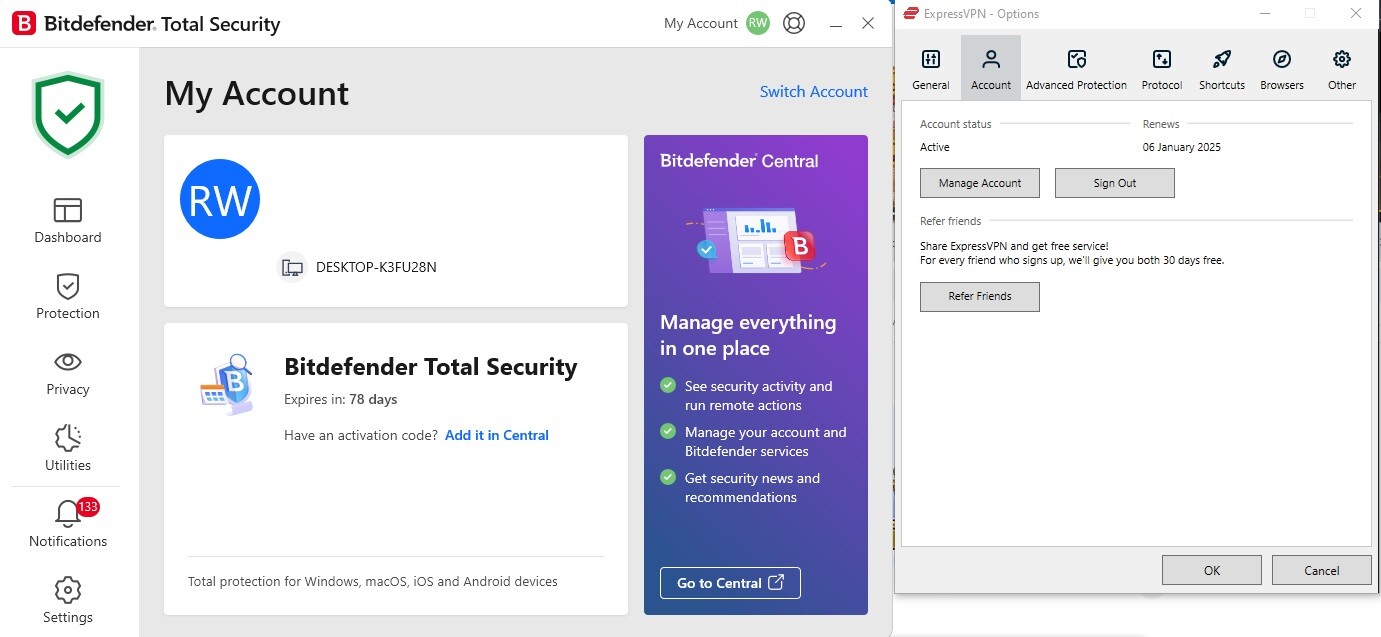Viewport: 1381px width, 637px height.
Task: Open the Protection shield section
Action: tap(68, 297)
